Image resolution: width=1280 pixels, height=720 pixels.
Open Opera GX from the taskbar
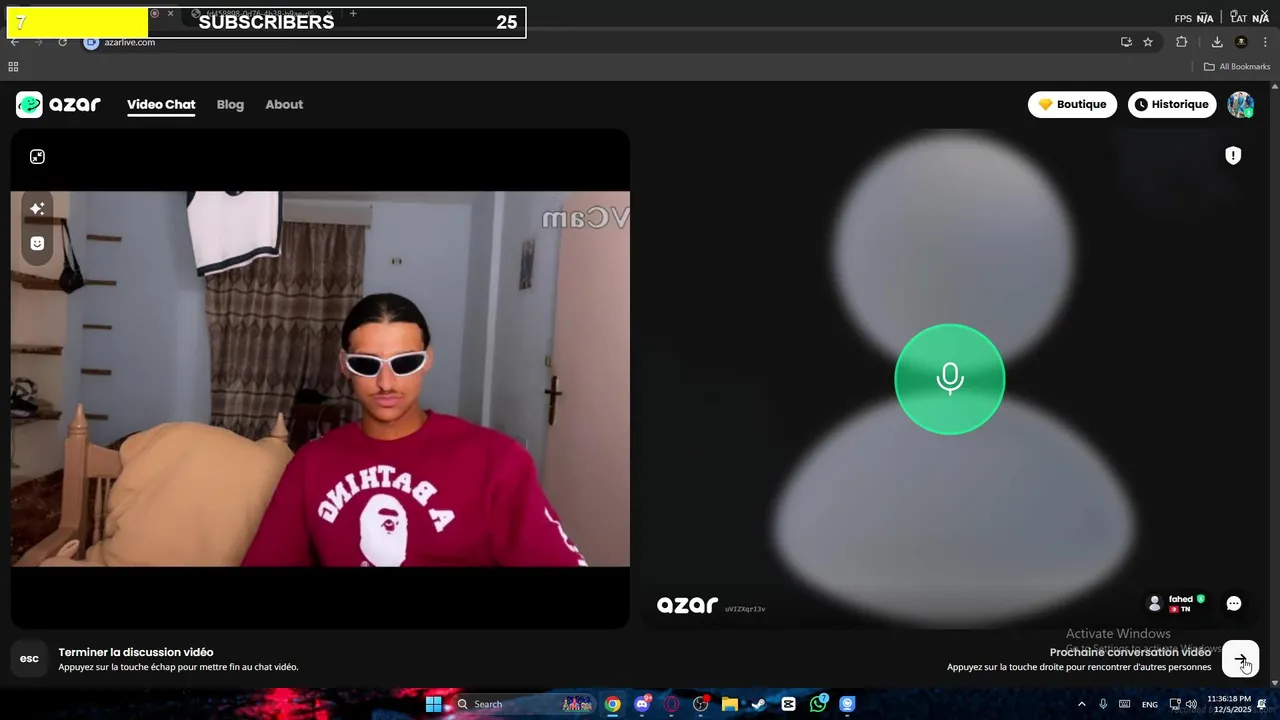672,704
